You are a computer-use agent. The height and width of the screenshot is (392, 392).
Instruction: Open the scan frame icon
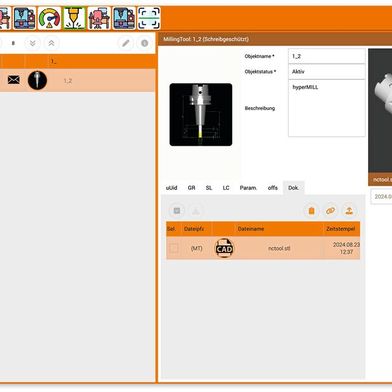[149, 18]
